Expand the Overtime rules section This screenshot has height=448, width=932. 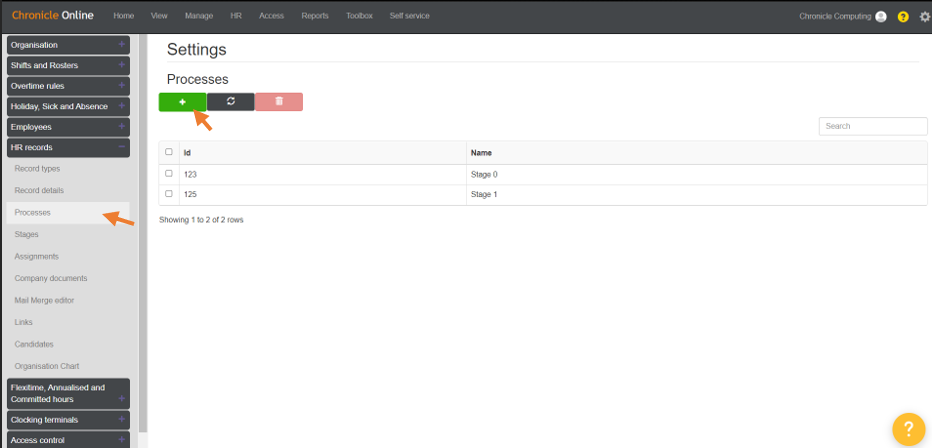[x=68, y=86]
